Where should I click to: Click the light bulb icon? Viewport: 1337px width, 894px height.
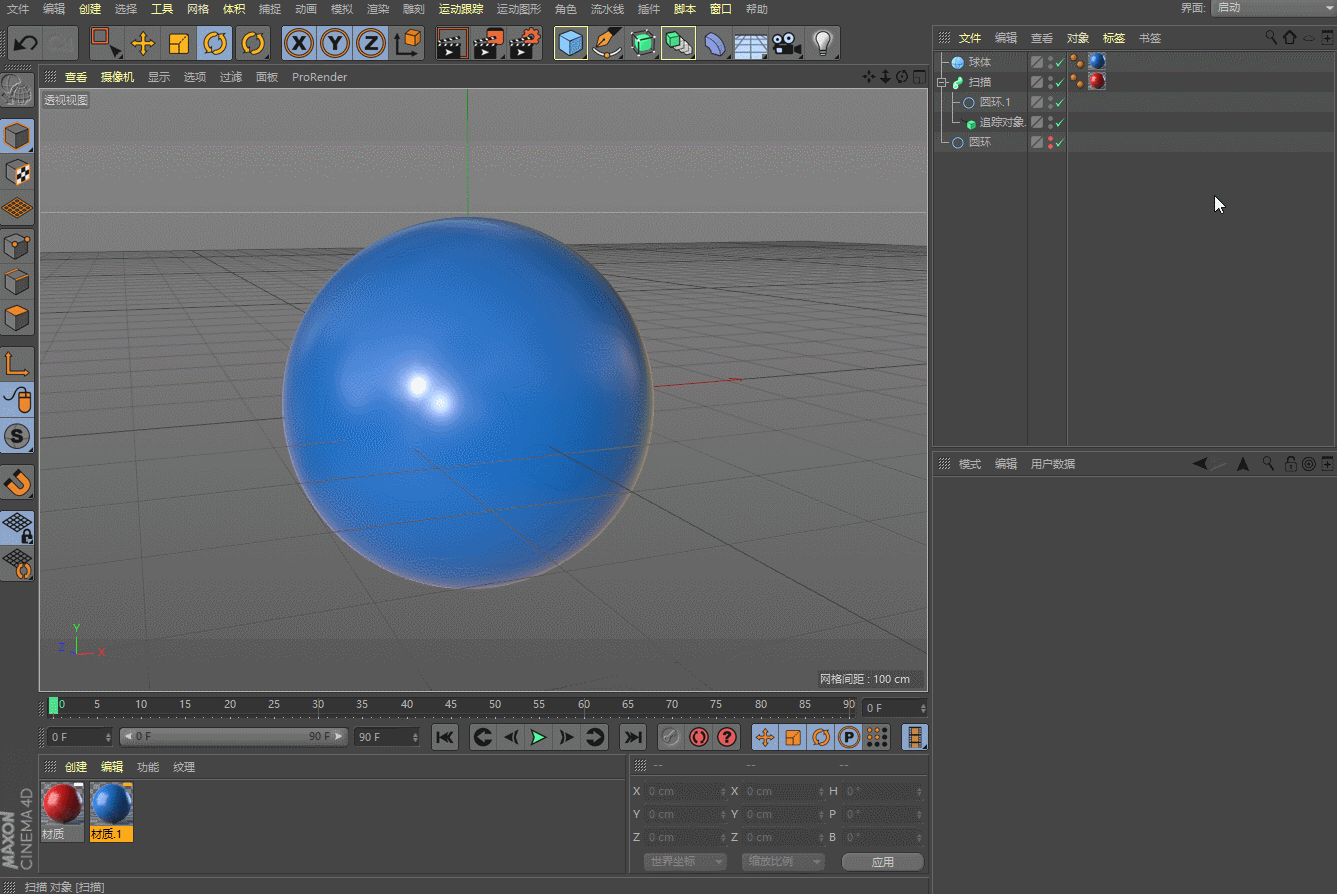click(x=822, y=44)
